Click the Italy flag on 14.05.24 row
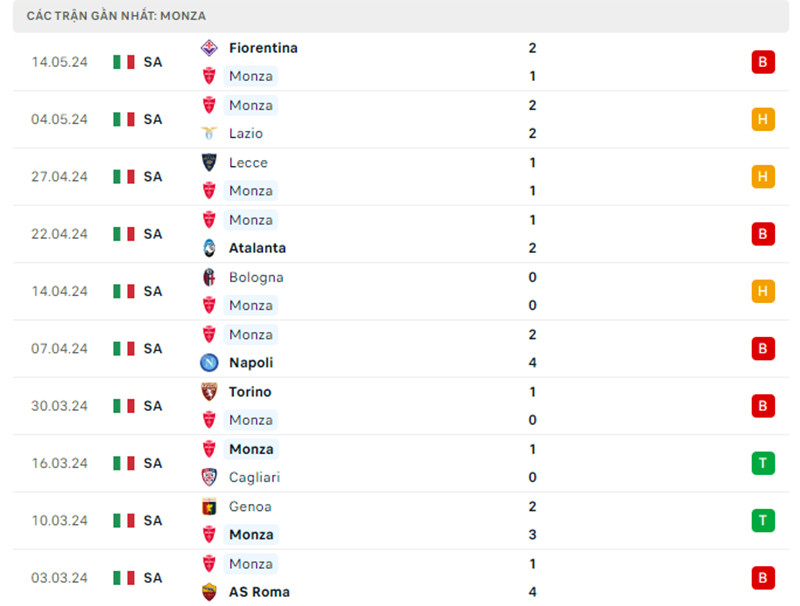800x606 pixels. (124, 62)
